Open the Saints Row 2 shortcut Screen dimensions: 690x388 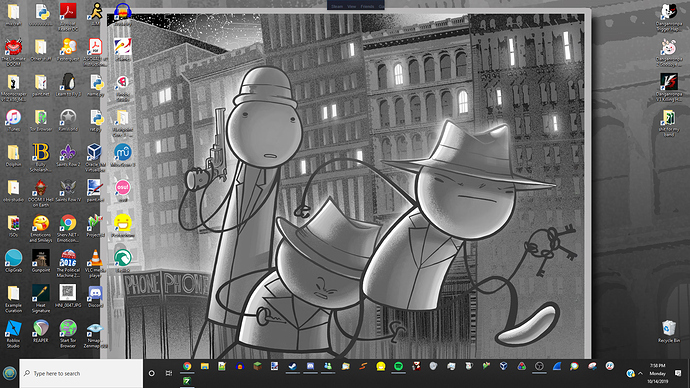68,155
